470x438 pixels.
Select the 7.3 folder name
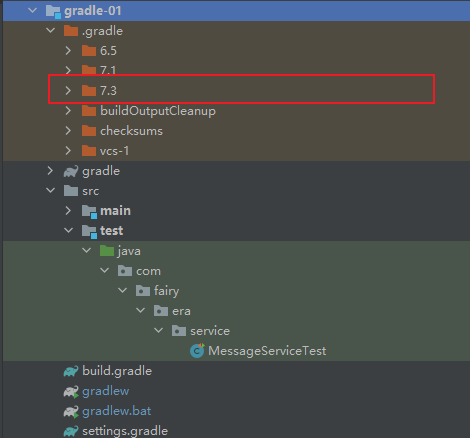pos(108,91)
